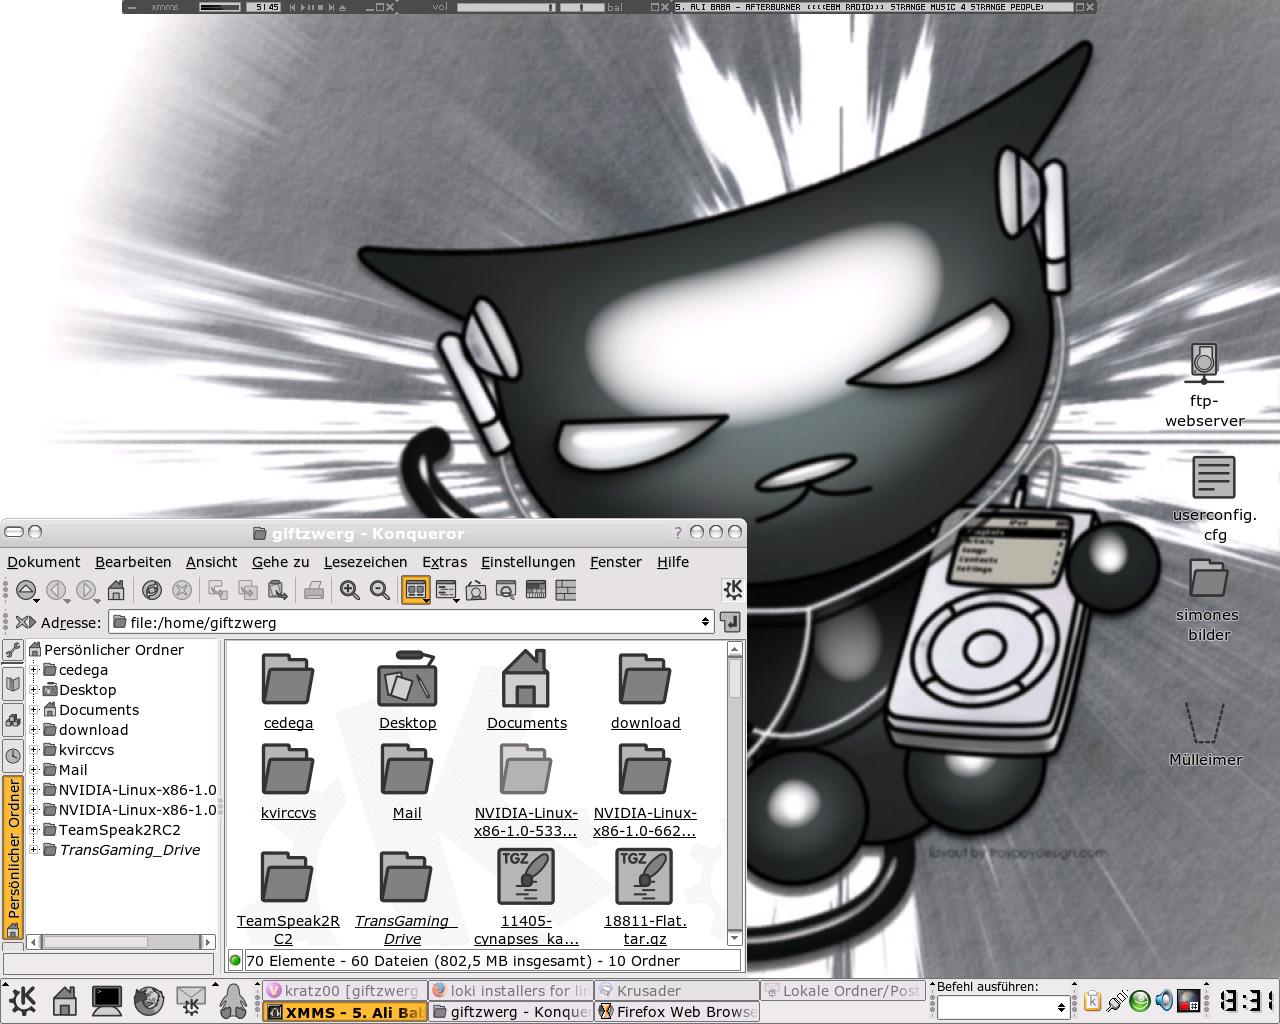Viewport: 1280px width, 1024px height.
Task: Open the ftp-webserver desktop icon
Action: click(1205, 385)
